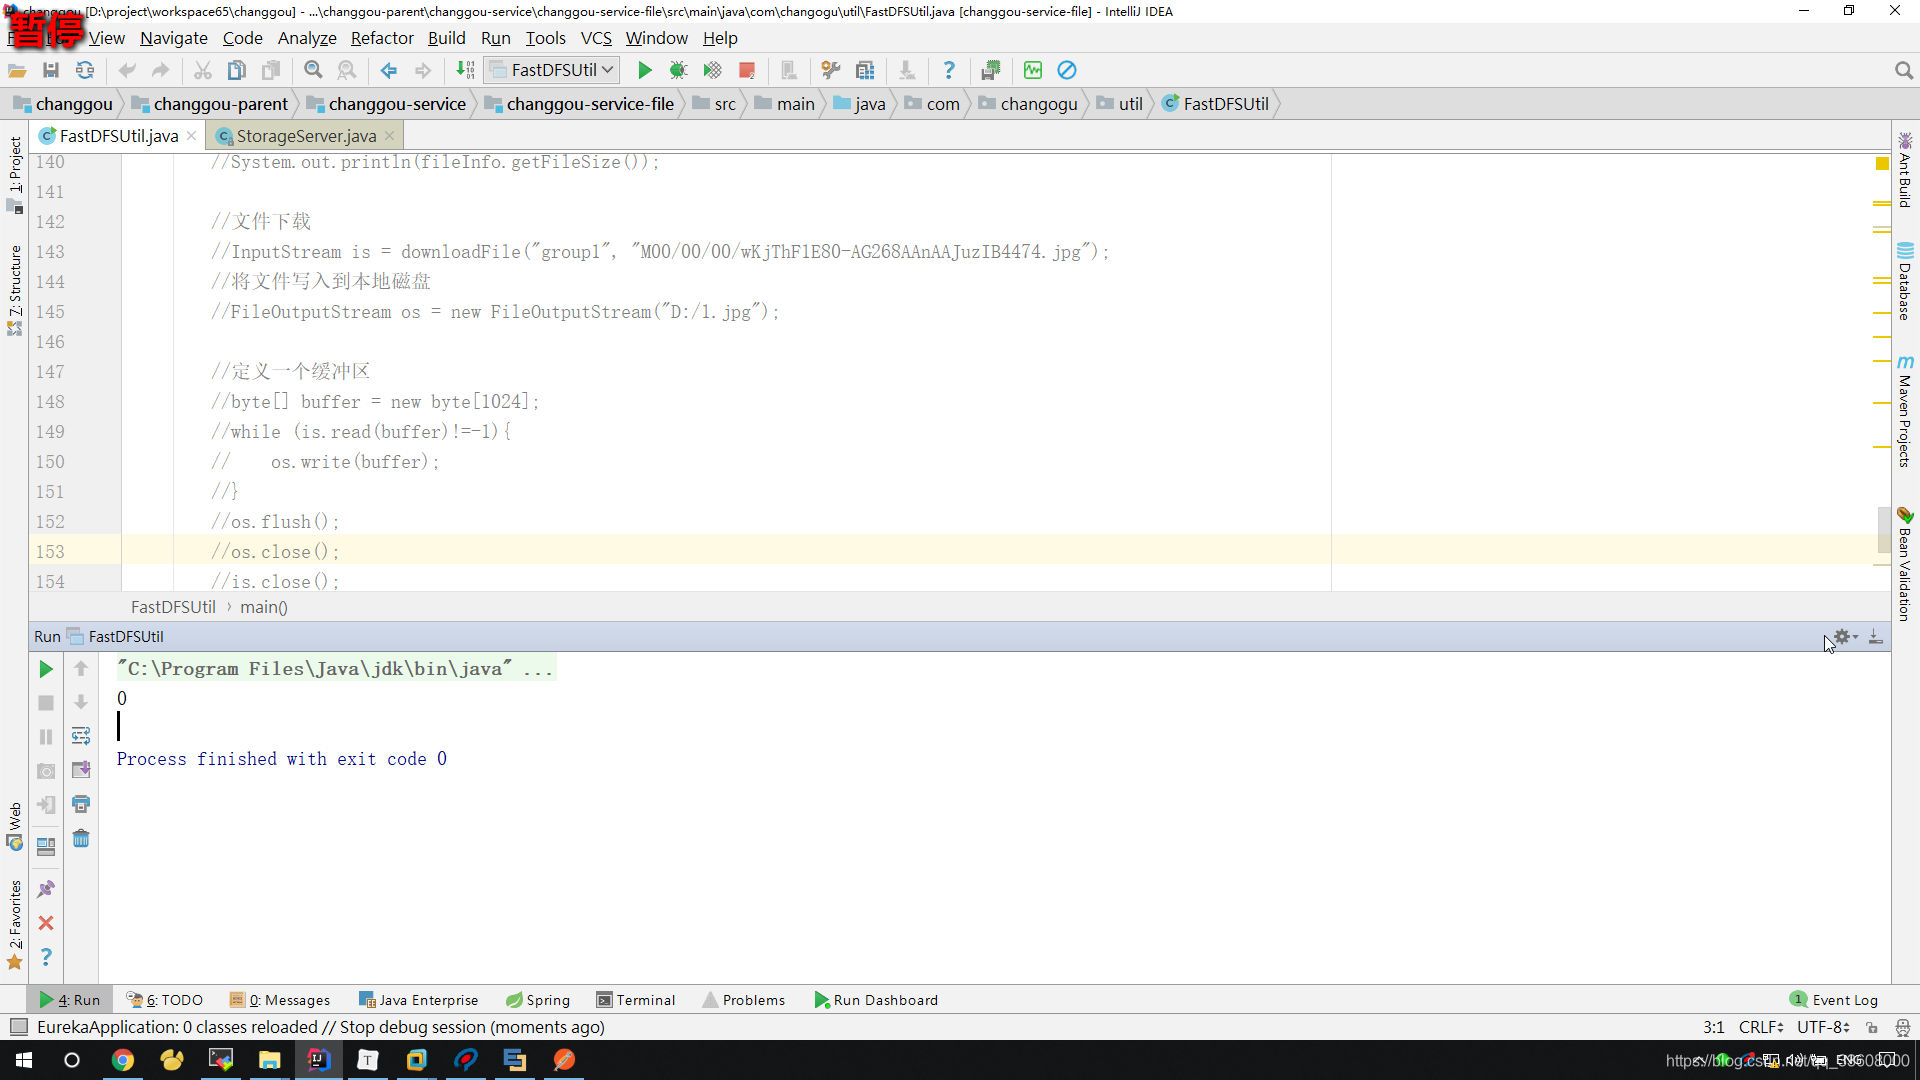This screenshot has height=1080, width=1920.
Task: Close the FastDFSUtil.java tab
Action: tap(191, 136)
